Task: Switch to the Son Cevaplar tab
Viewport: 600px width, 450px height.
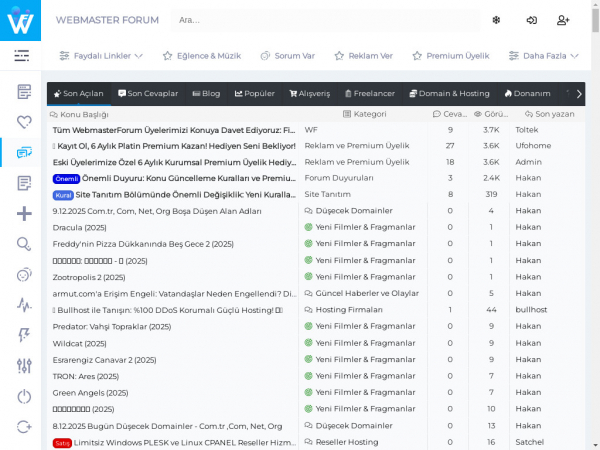Action: coord(148,94)
